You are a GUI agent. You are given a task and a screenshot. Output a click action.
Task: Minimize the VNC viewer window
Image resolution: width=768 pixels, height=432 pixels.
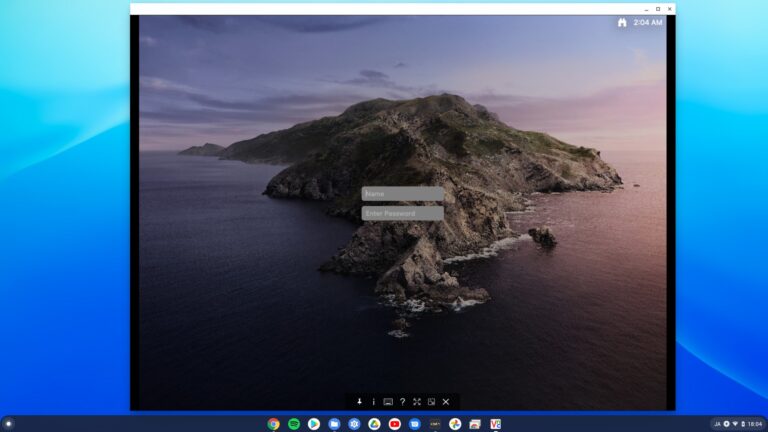[x=647, y=9]
